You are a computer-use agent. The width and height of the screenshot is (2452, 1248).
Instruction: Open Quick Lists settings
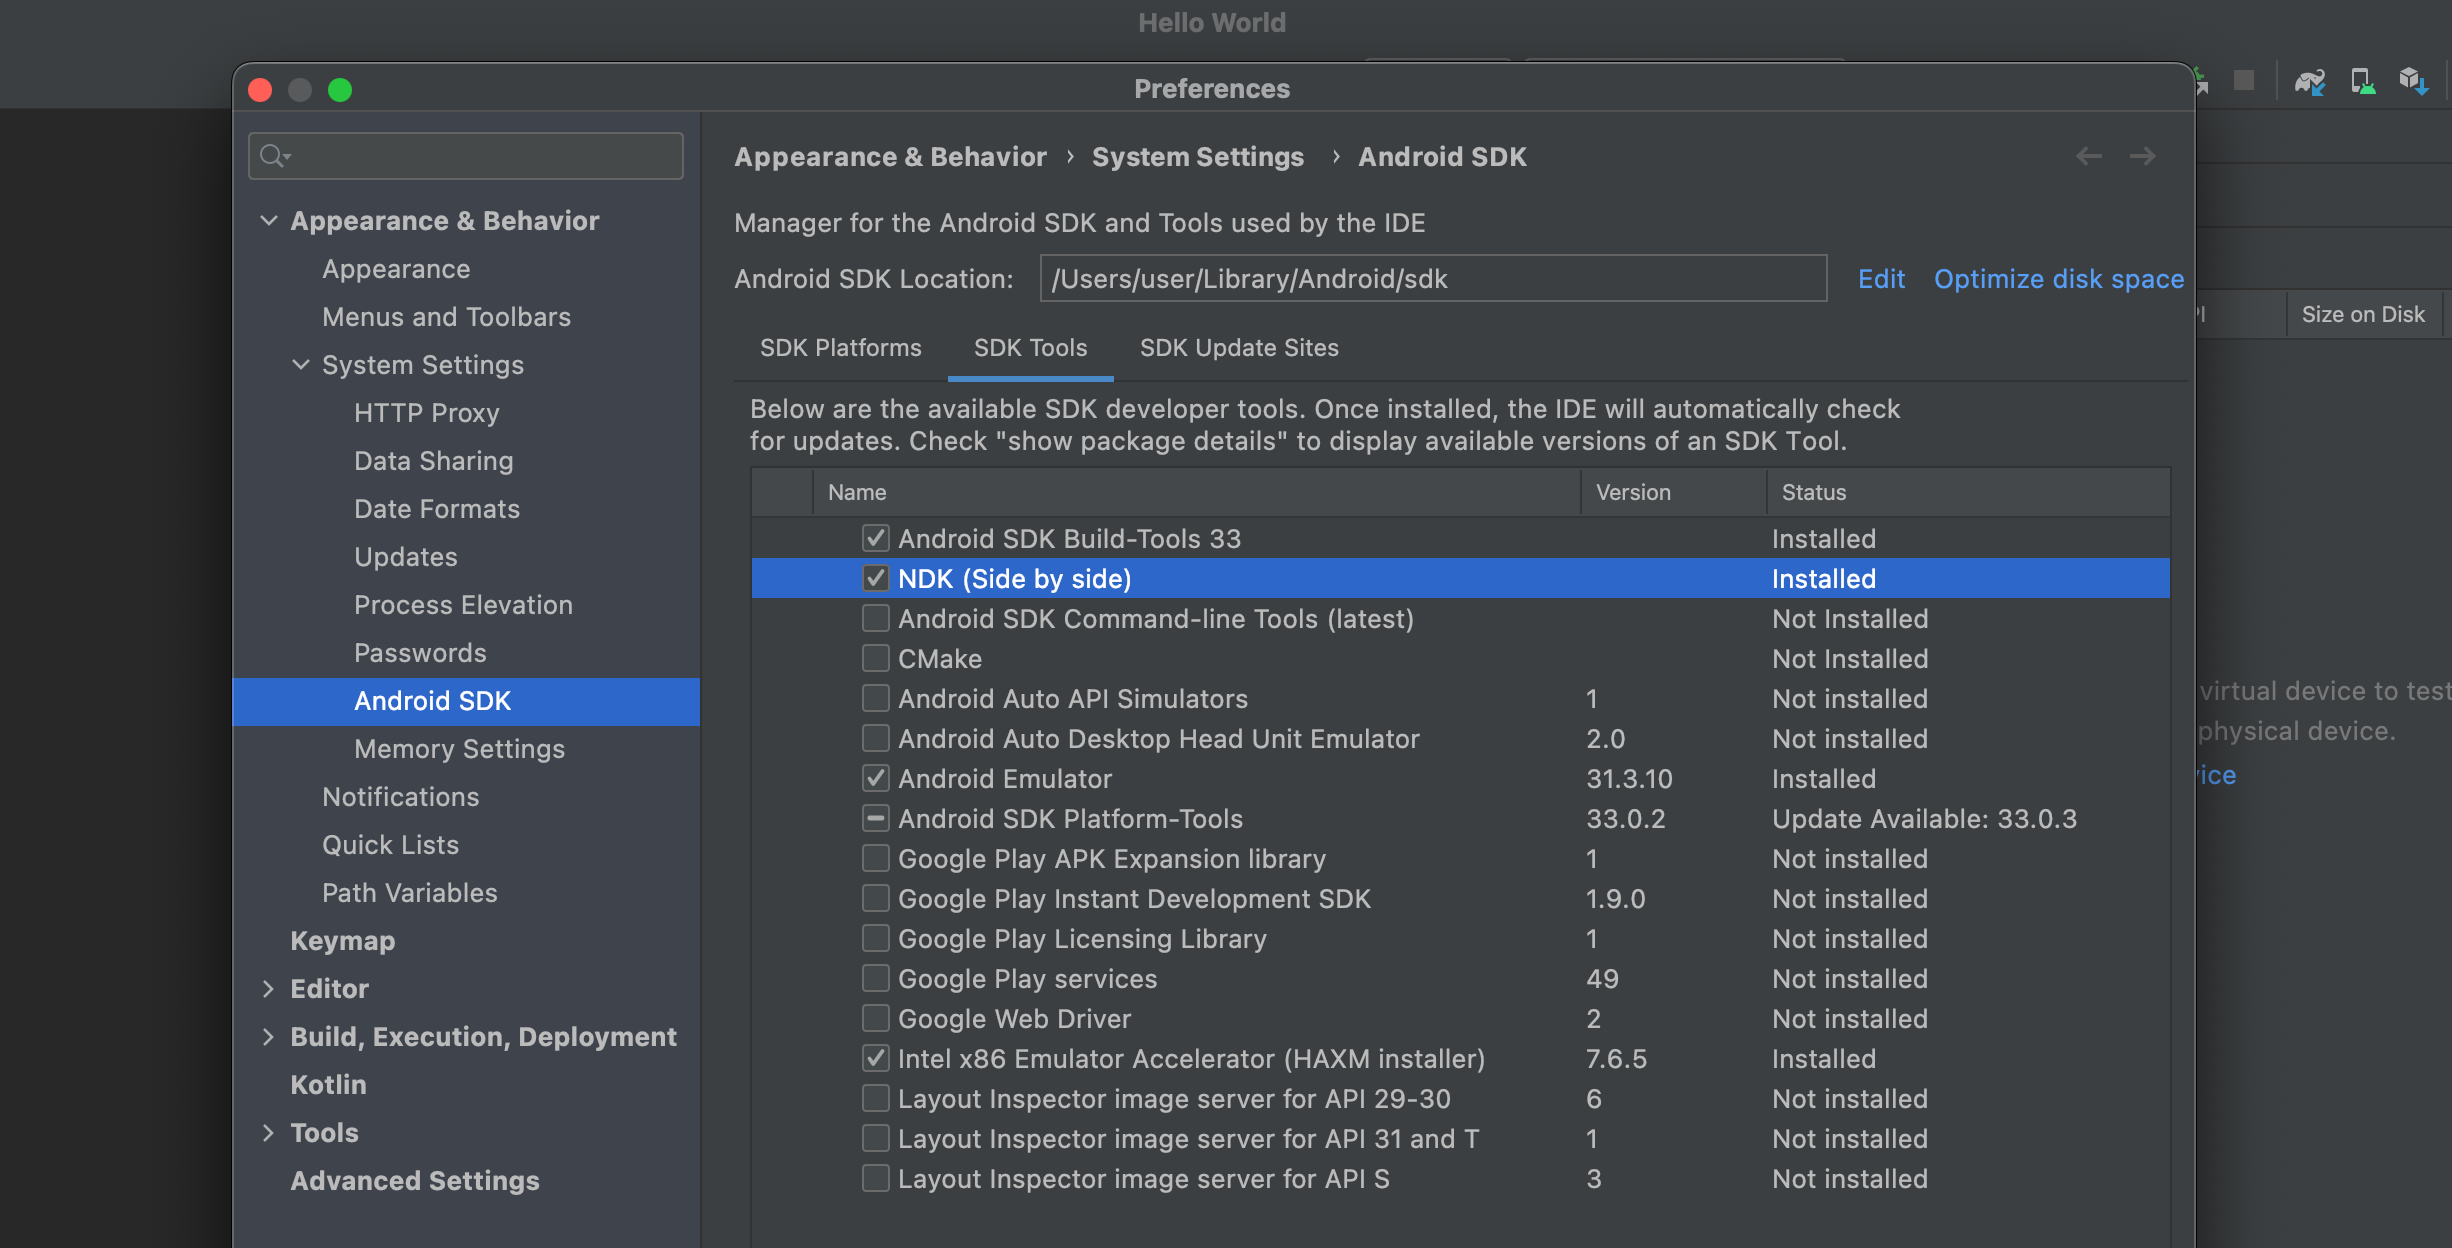pos(390,845)
